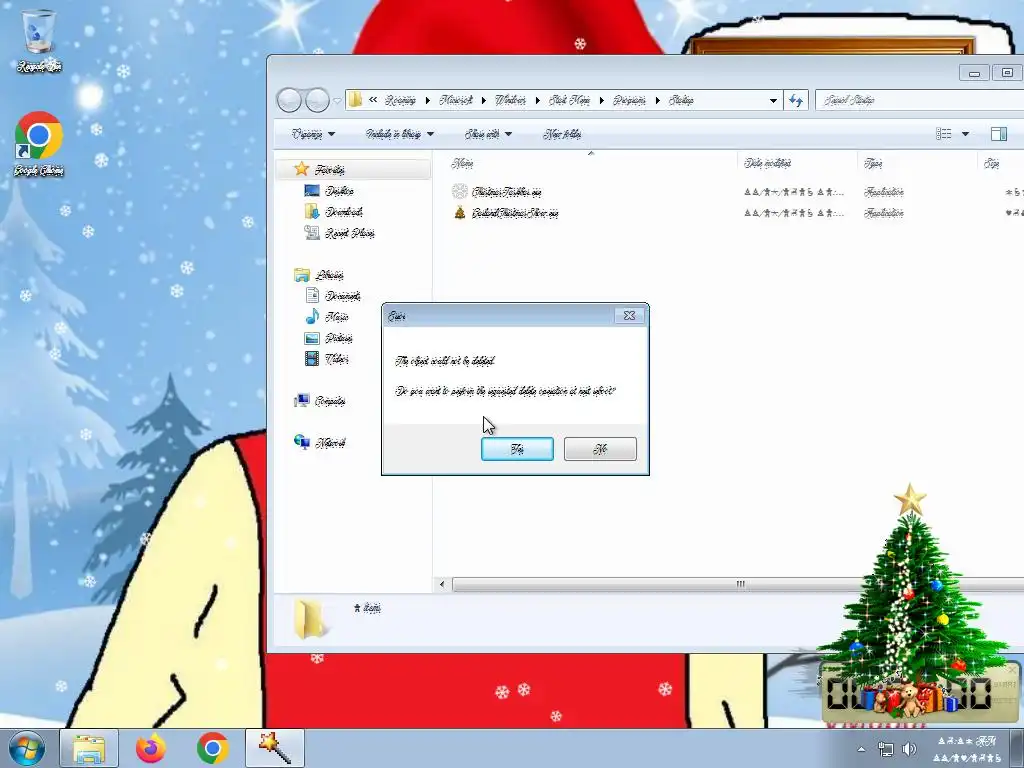Select the Windows breadcrumb in the address bar
1024x768 pixels.
(x=510, y=100)
